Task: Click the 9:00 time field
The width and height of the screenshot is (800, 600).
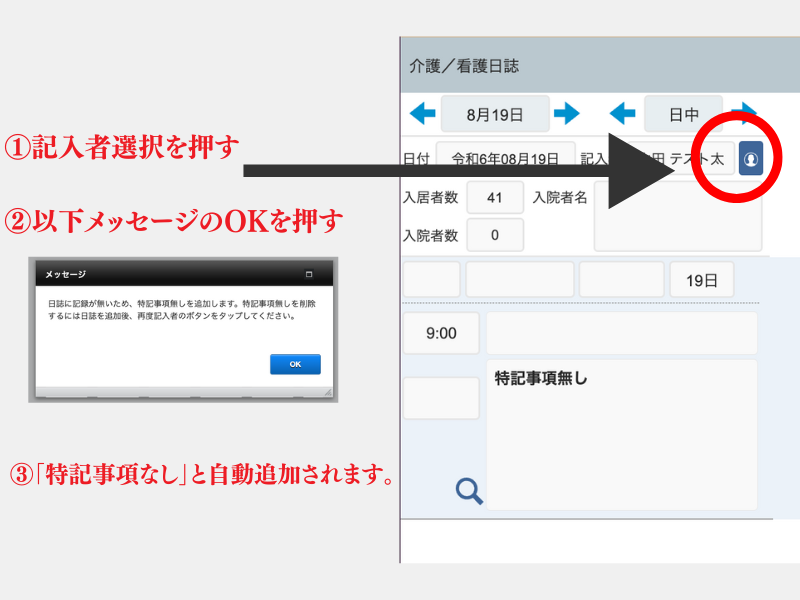Action: pos(441,333)
